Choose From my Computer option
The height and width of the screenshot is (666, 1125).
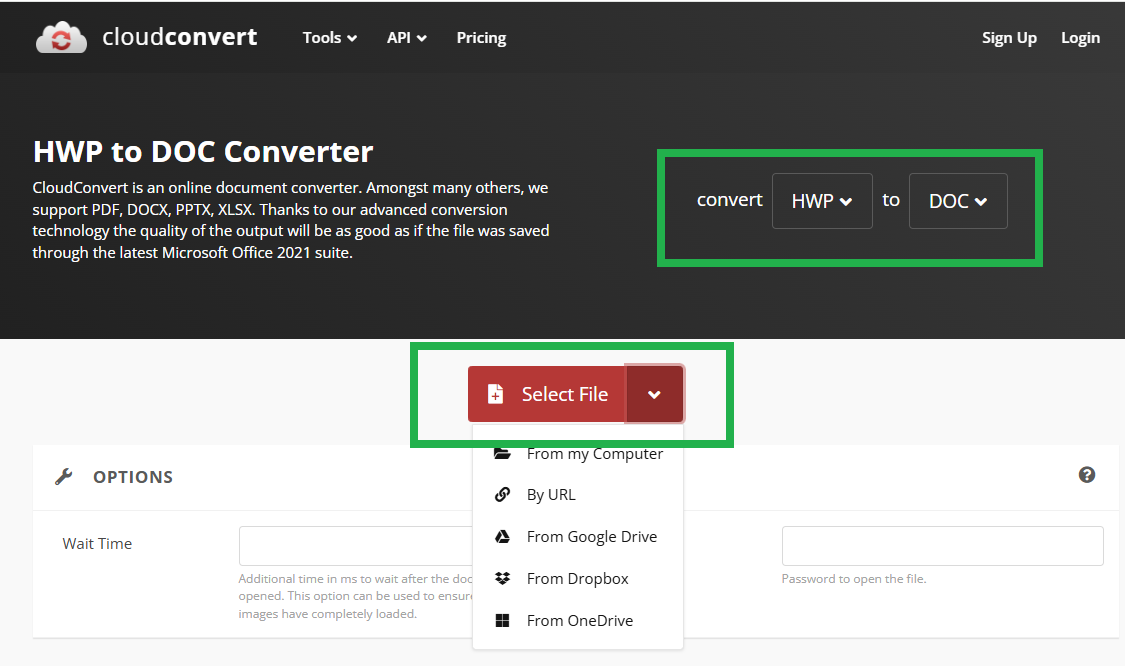[578, 454]
